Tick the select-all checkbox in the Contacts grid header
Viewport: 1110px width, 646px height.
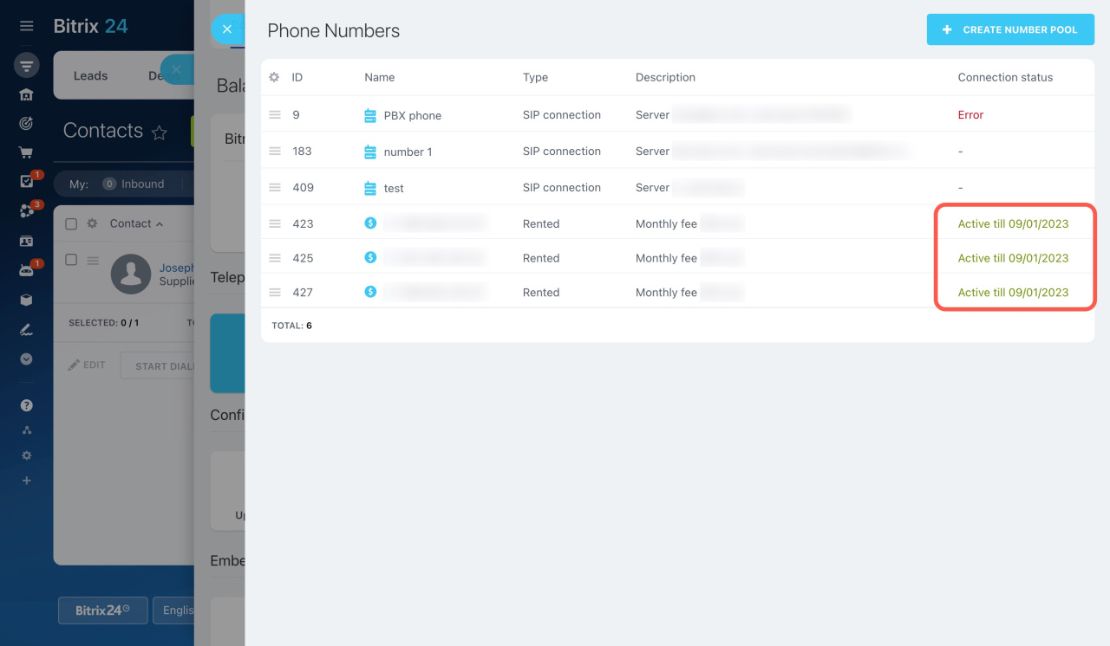(x=71, y=224)
